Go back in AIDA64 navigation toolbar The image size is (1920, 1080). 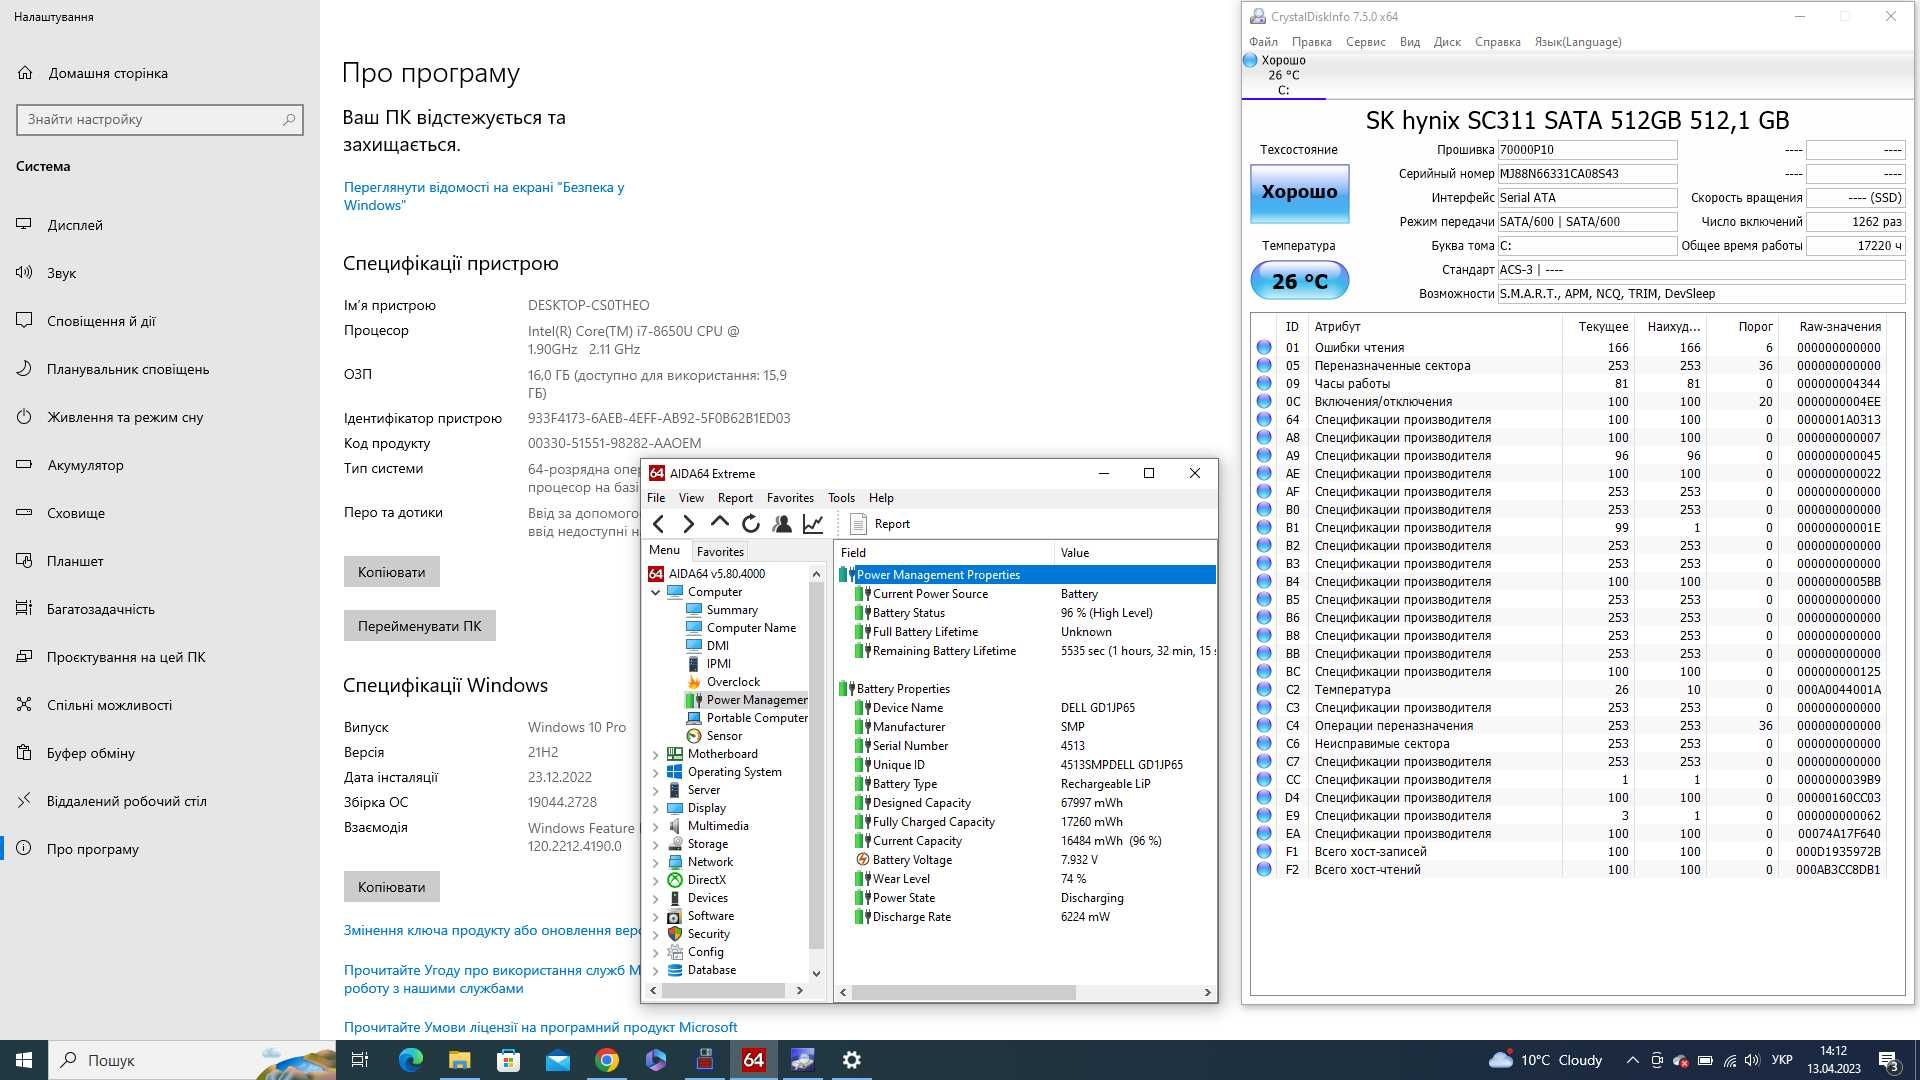coord(658,524)
